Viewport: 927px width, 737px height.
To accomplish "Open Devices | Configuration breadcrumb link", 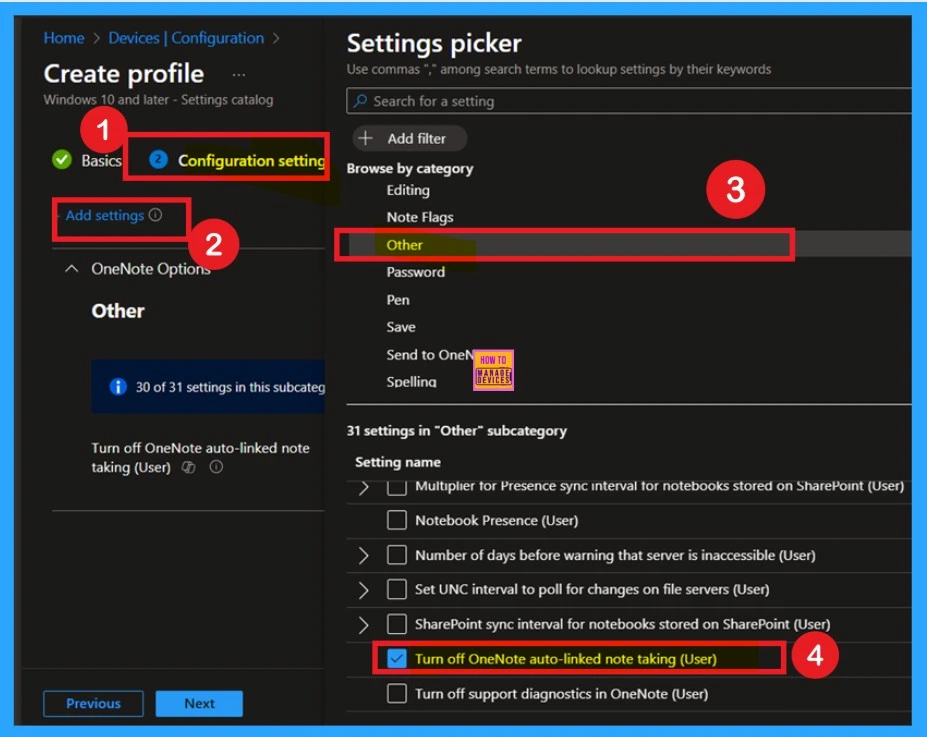I will [x=186, y=38].
